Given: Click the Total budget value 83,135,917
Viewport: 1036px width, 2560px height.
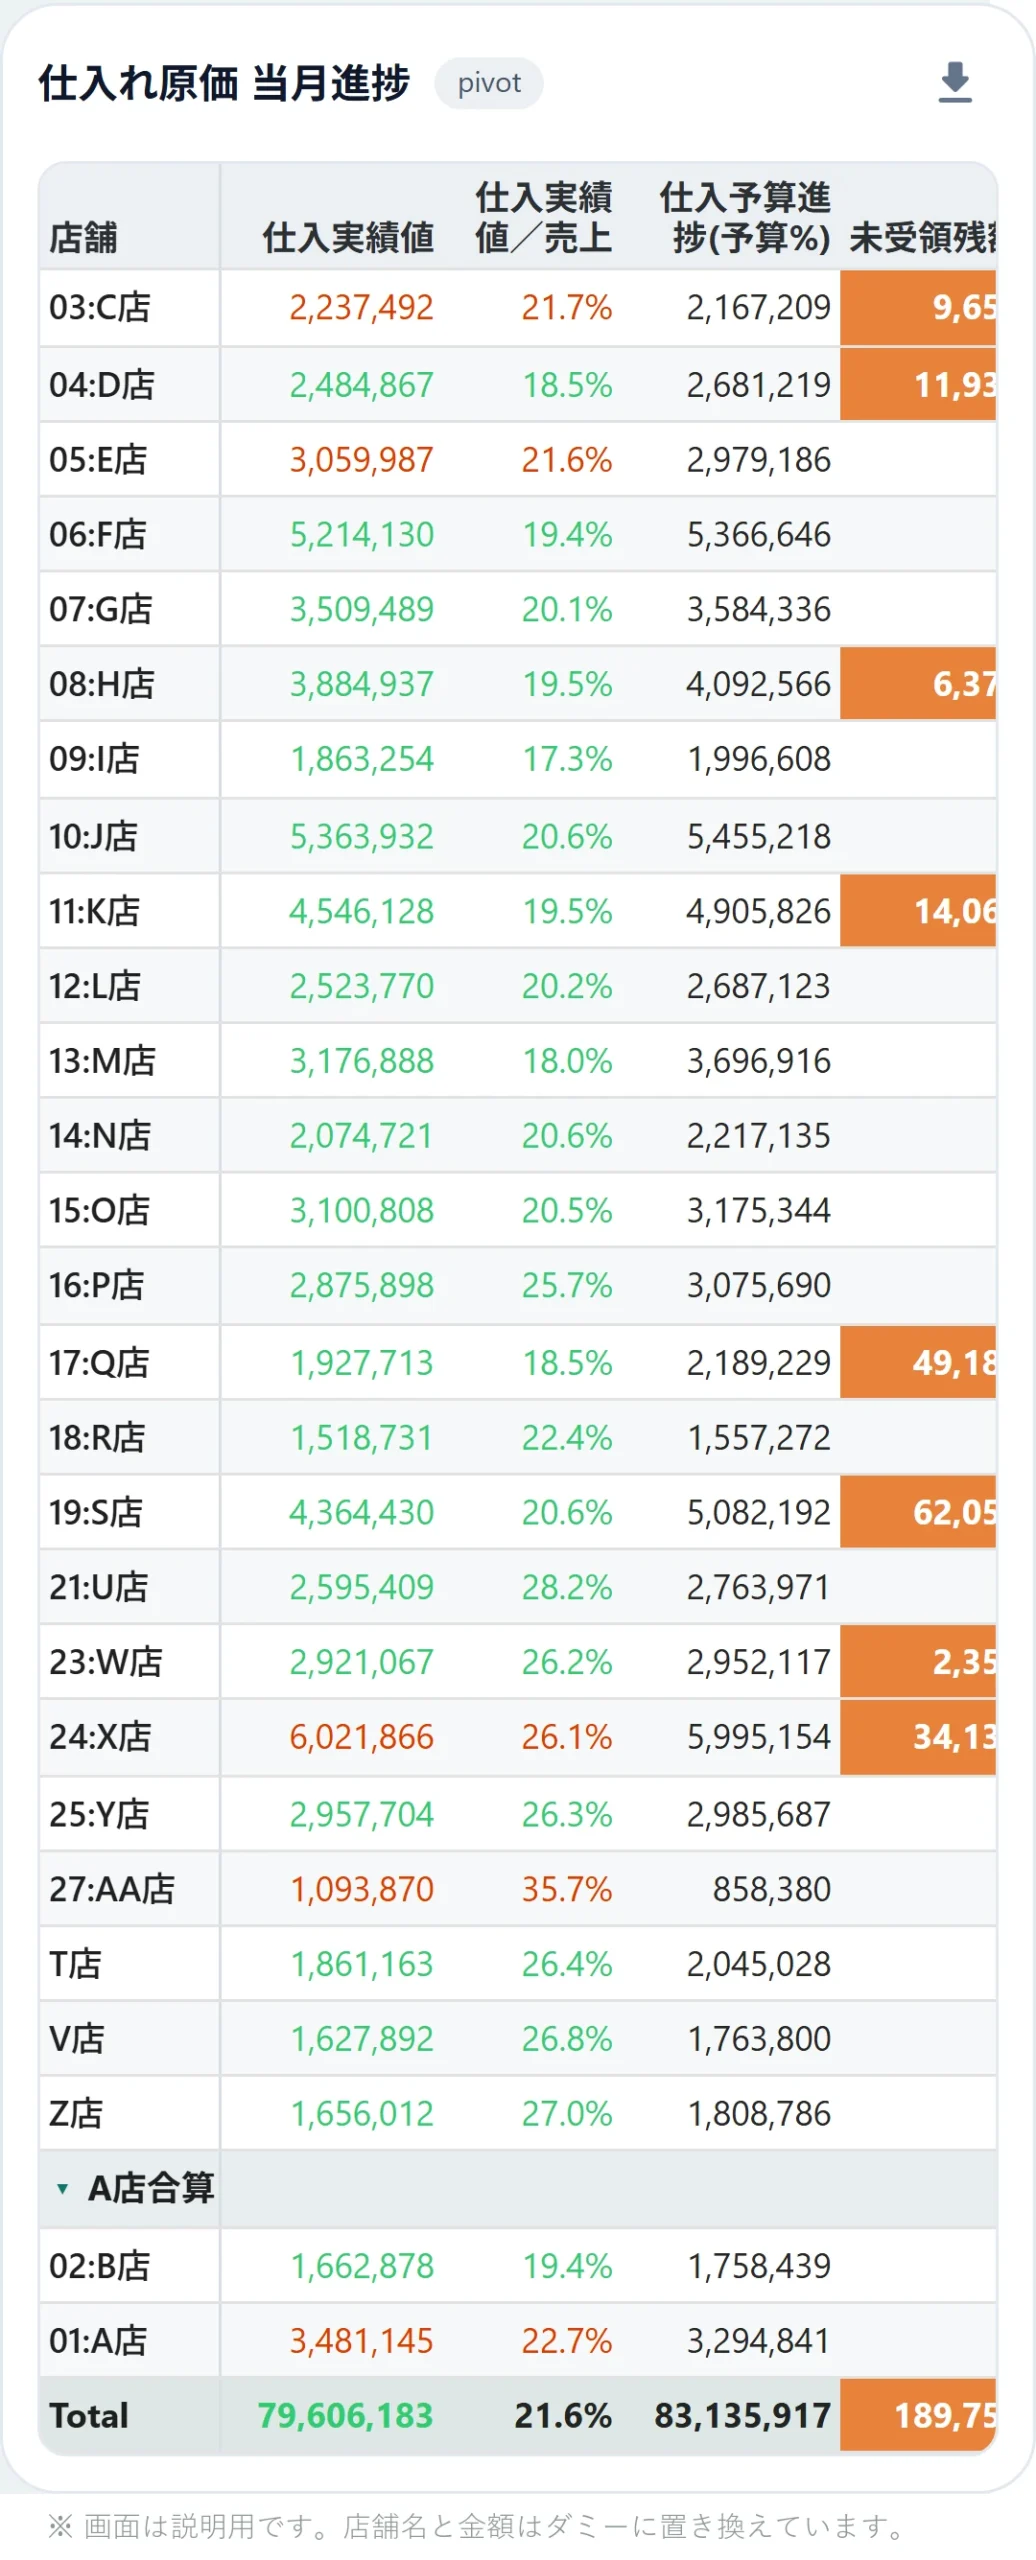Looking at the screenshot, I should [743, 2415].
